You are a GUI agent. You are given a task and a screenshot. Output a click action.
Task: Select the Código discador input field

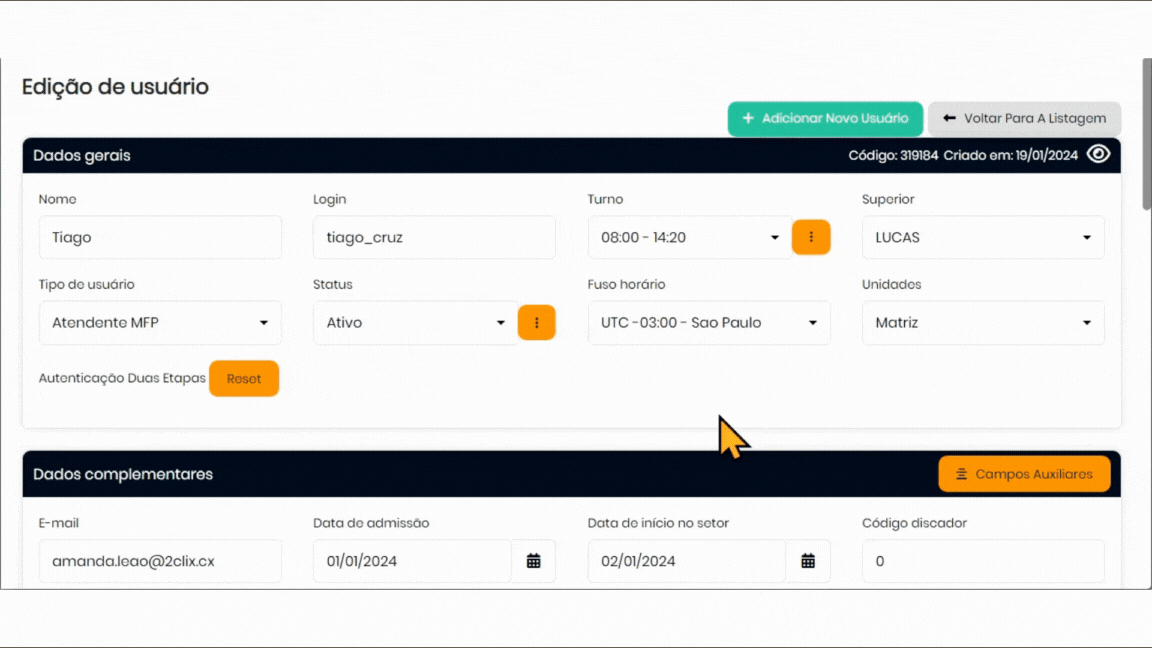pos(982,561)
